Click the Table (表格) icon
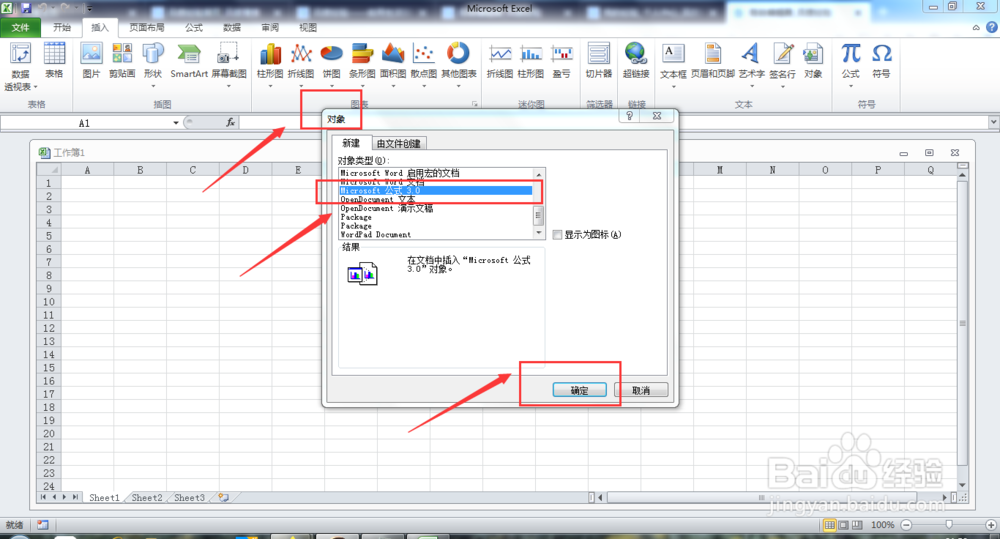The height and width of the screenshot is (539, 1000). point(54,60)
